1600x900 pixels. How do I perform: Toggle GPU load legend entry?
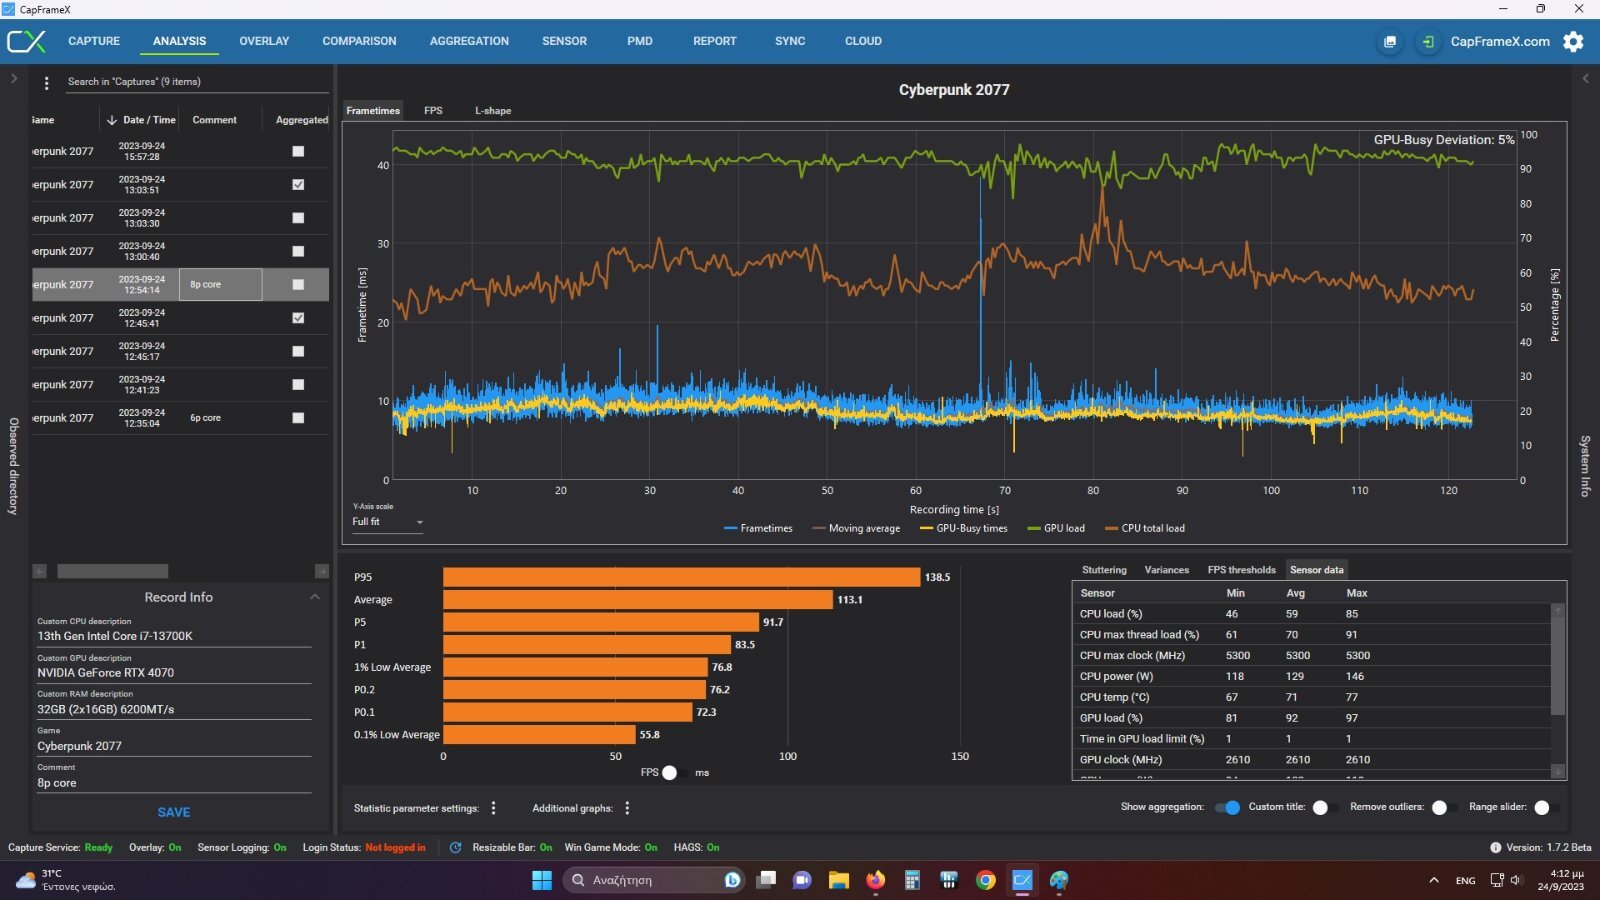(1056, 529)
